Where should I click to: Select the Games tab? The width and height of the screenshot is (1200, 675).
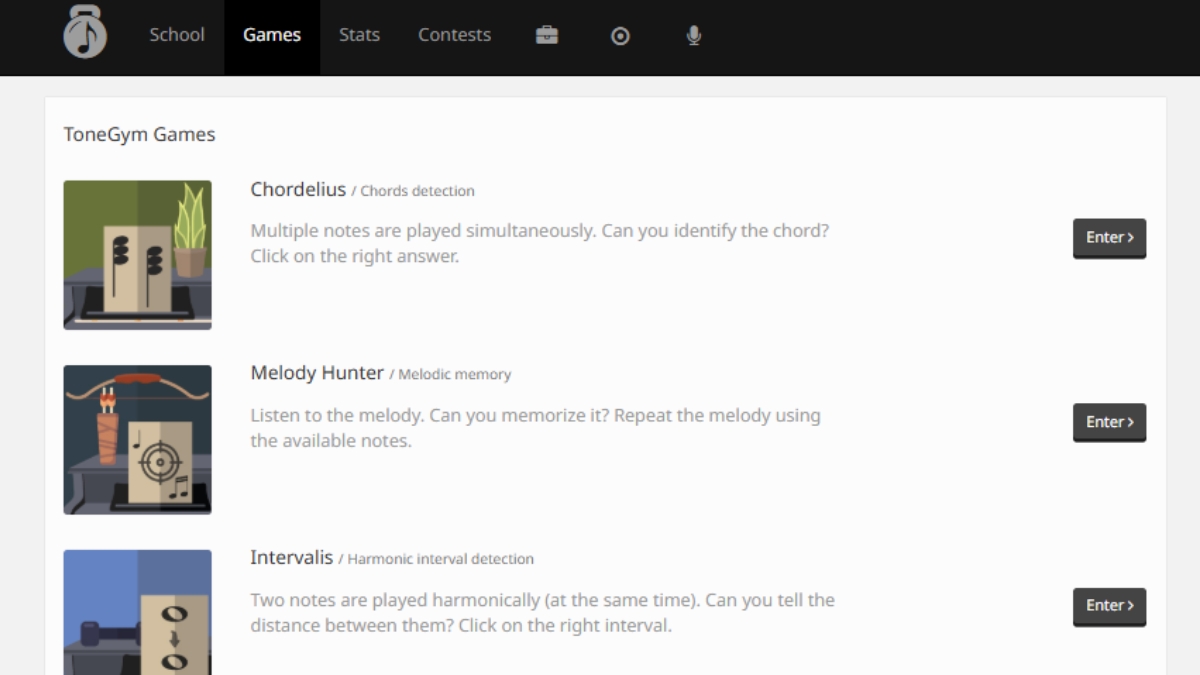pyautogui.click(x=272, y=35)
